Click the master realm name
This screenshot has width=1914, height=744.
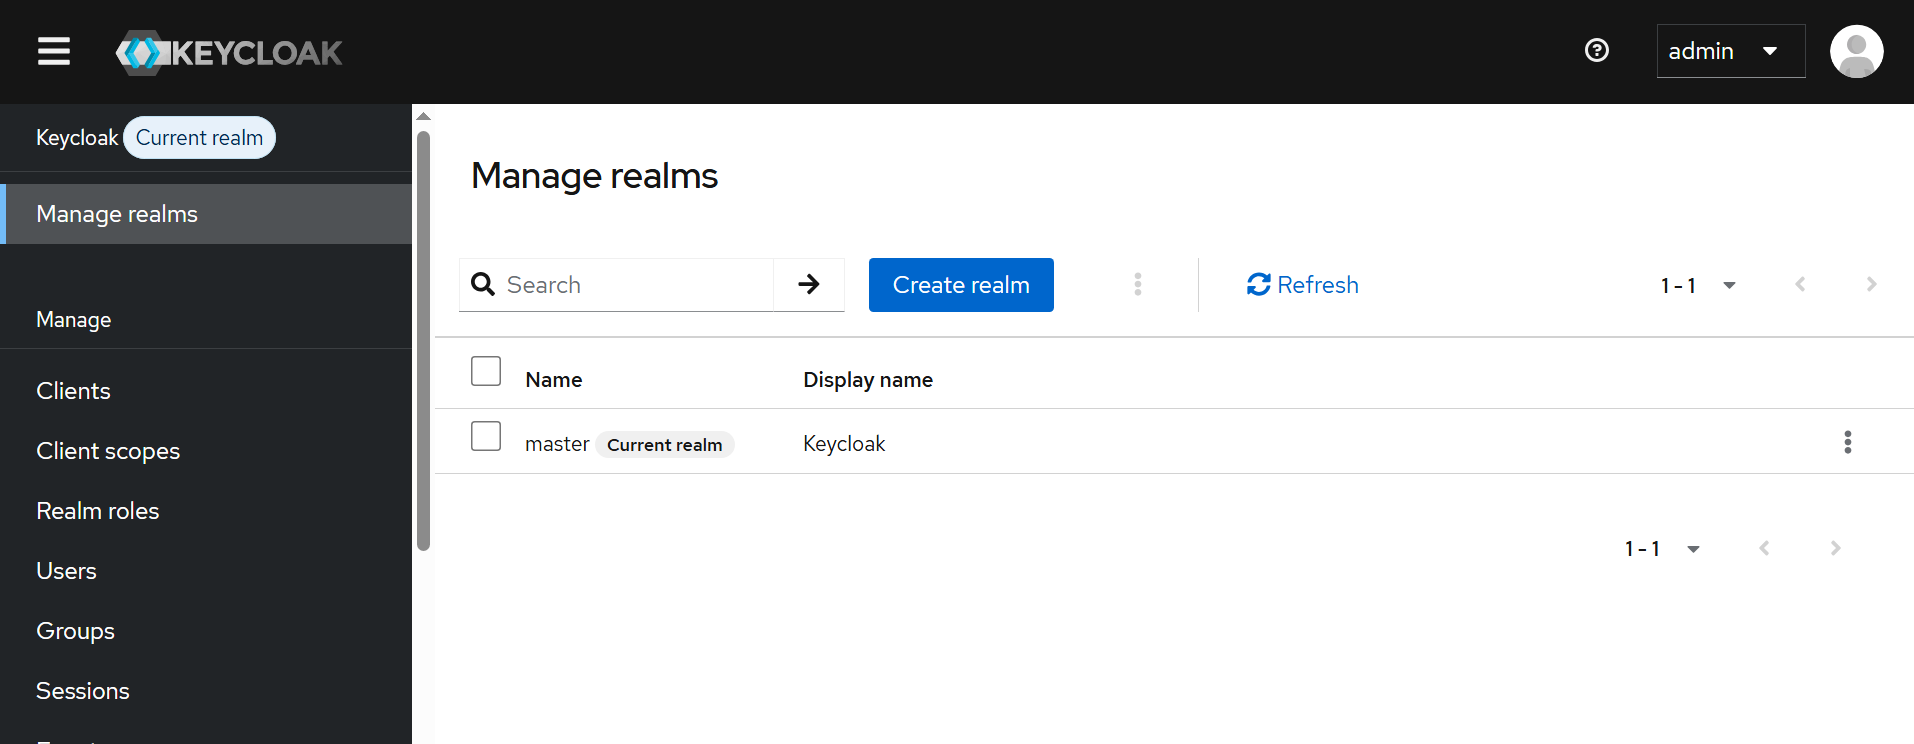coord(557,444)
